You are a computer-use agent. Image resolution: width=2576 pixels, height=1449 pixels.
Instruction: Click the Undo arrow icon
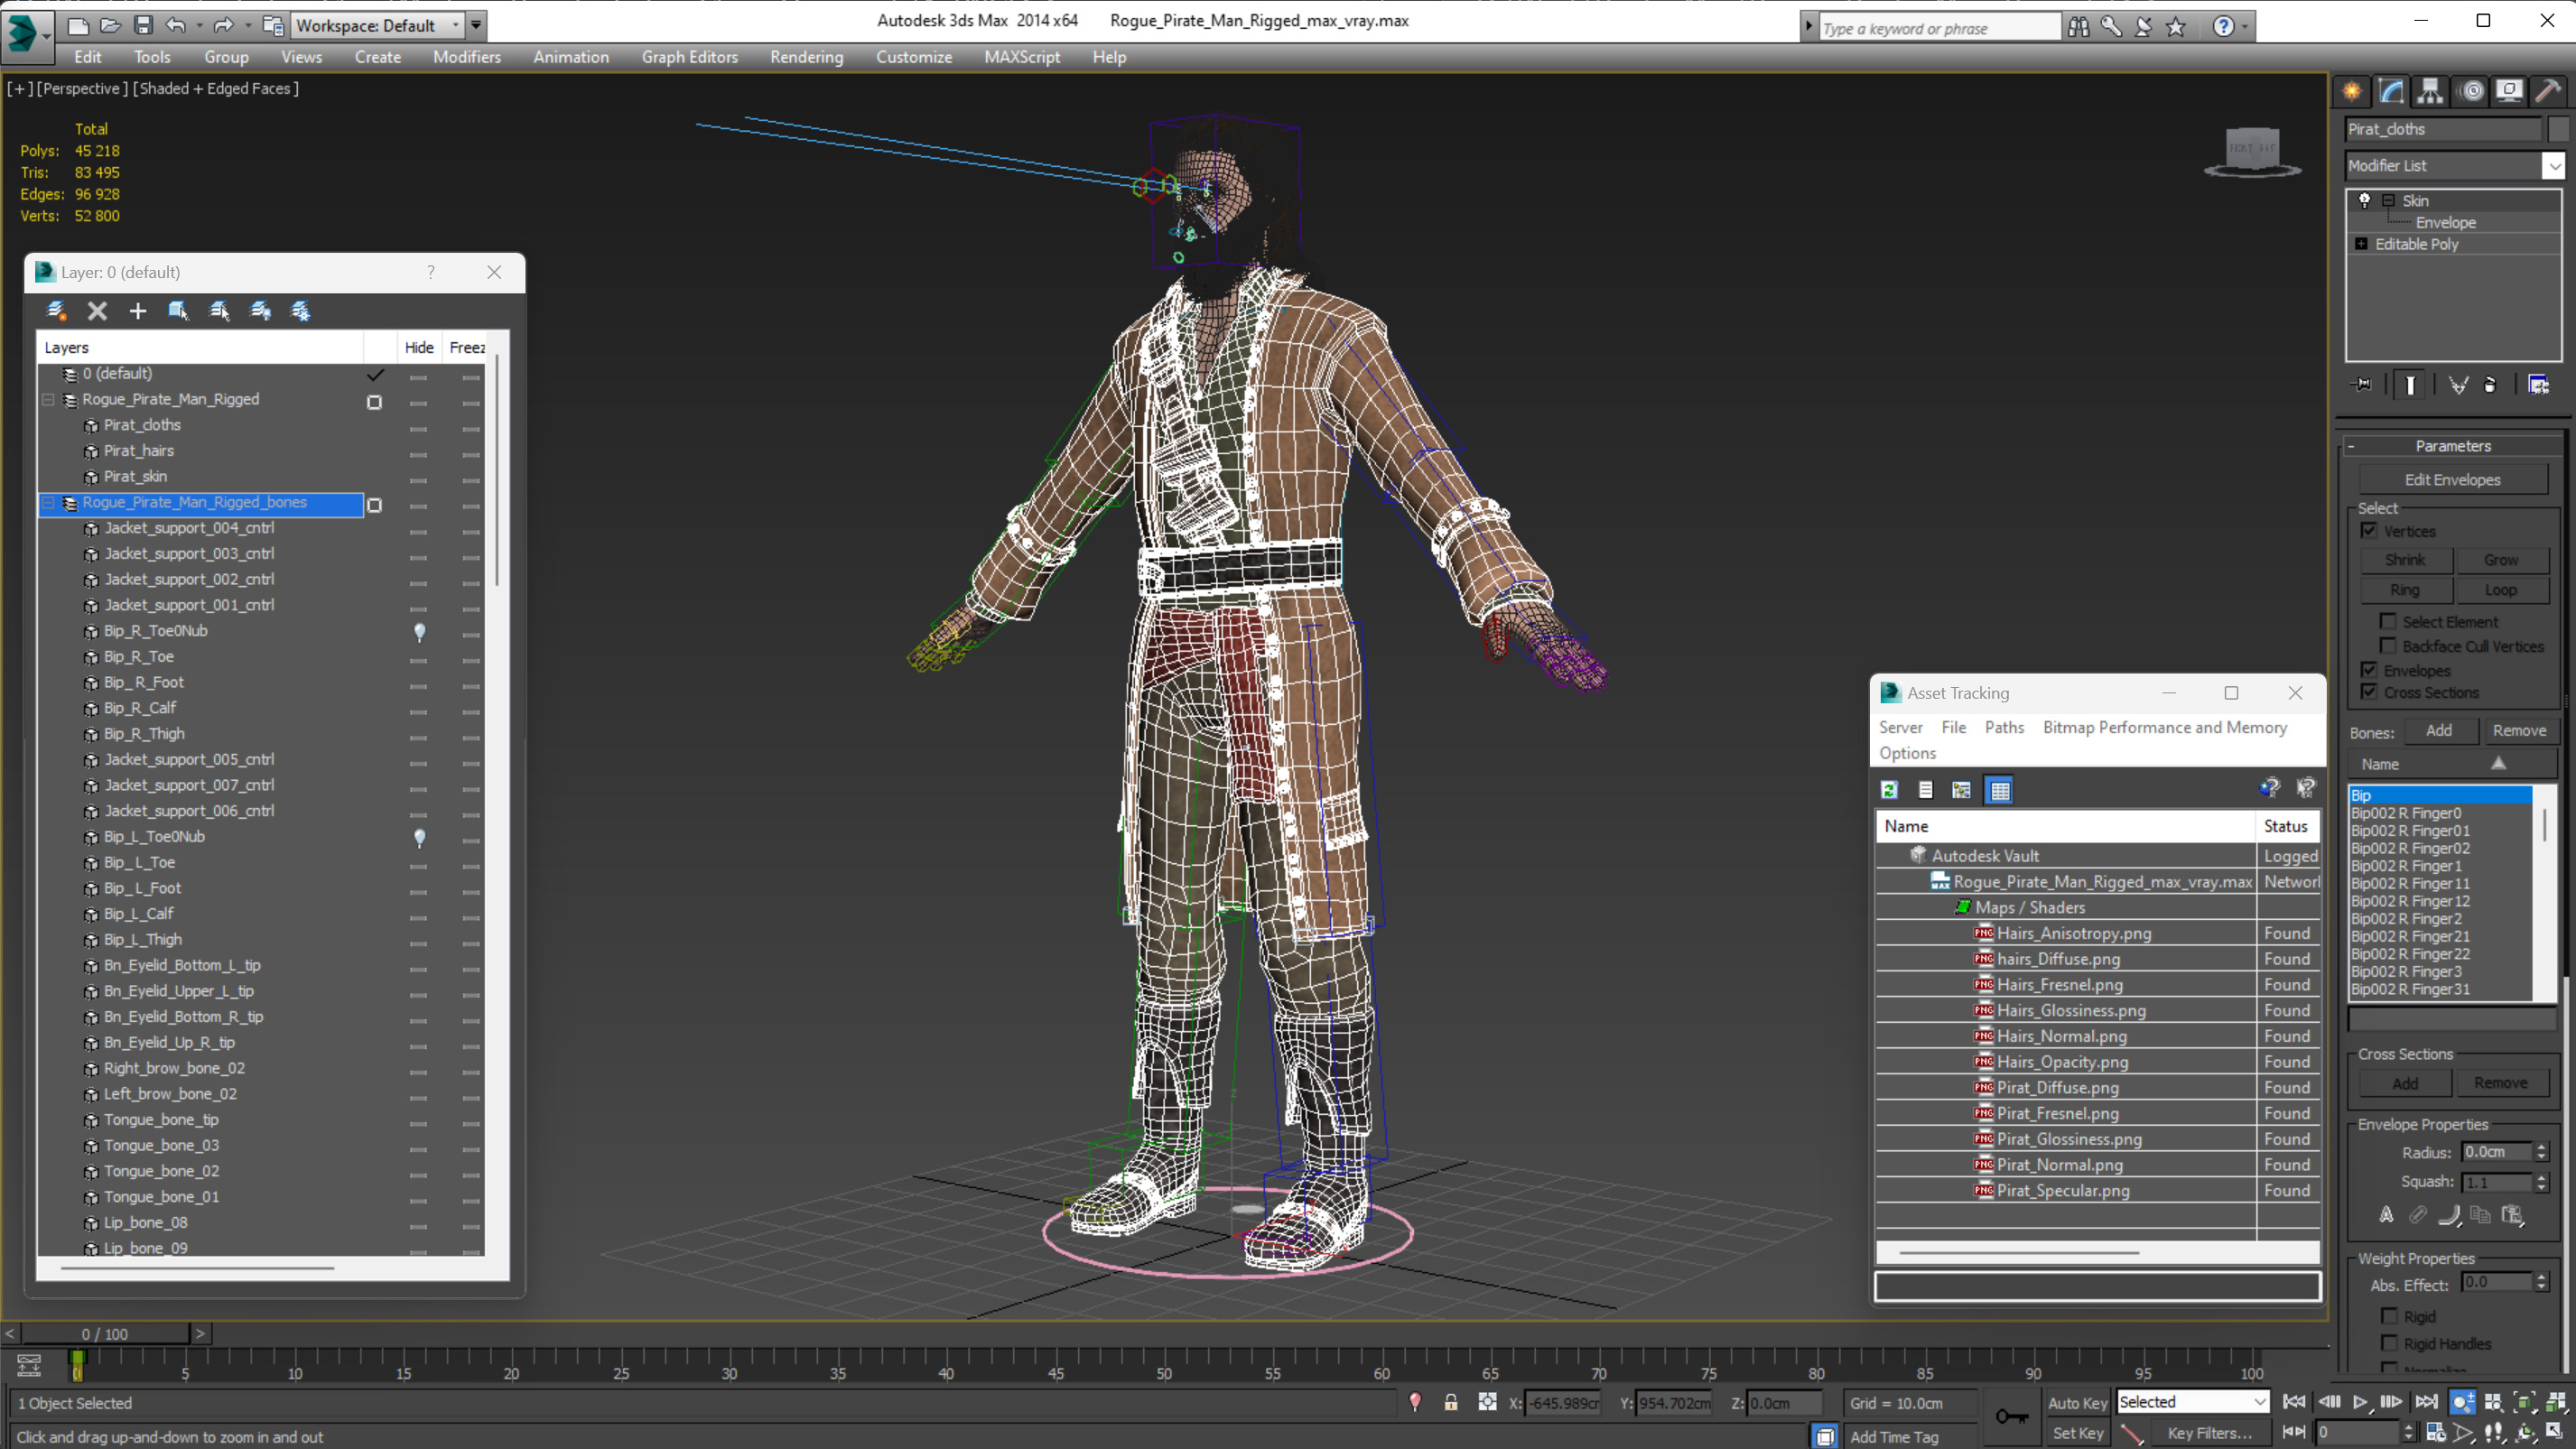coord(176,25)
